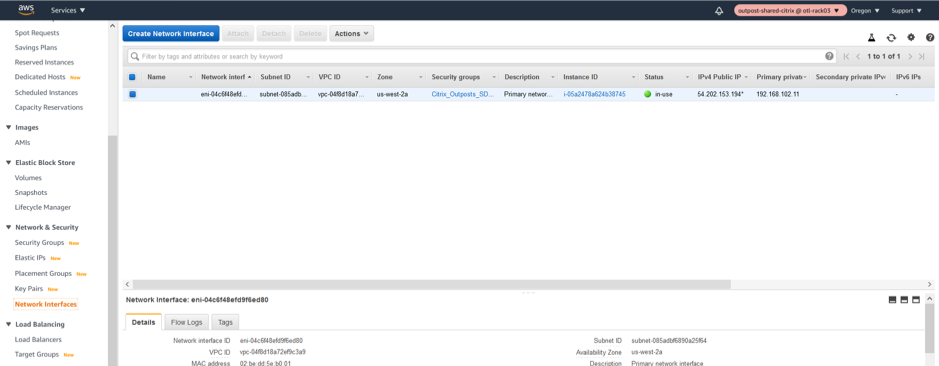Open the Status column filter arrow
Screen dimensions: 939x366
pos(687,77)
